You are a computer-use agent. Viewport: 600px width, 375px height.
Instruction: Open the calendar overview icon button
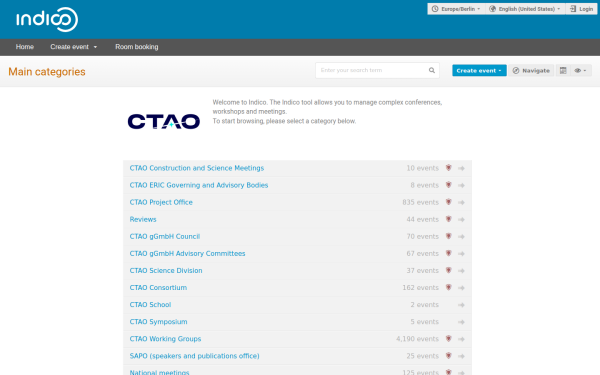[563, 70]
